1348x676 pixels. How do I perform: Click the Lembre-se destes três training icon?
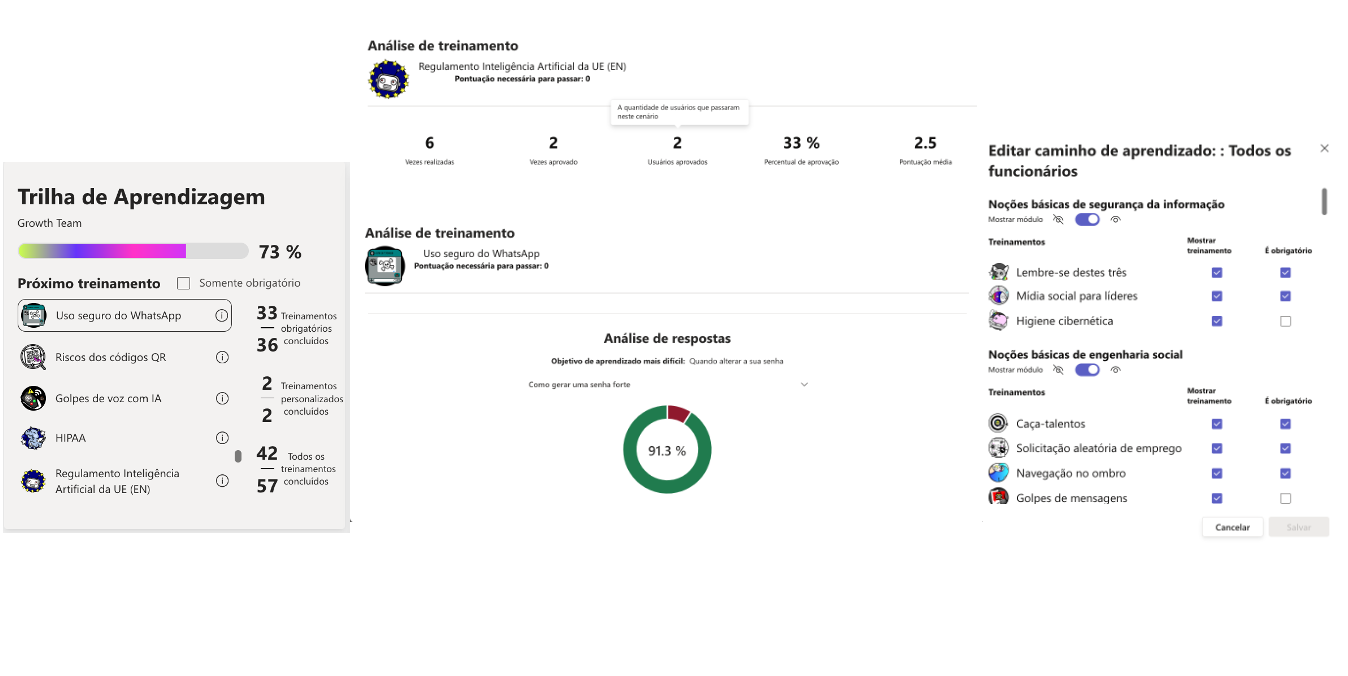998,272
